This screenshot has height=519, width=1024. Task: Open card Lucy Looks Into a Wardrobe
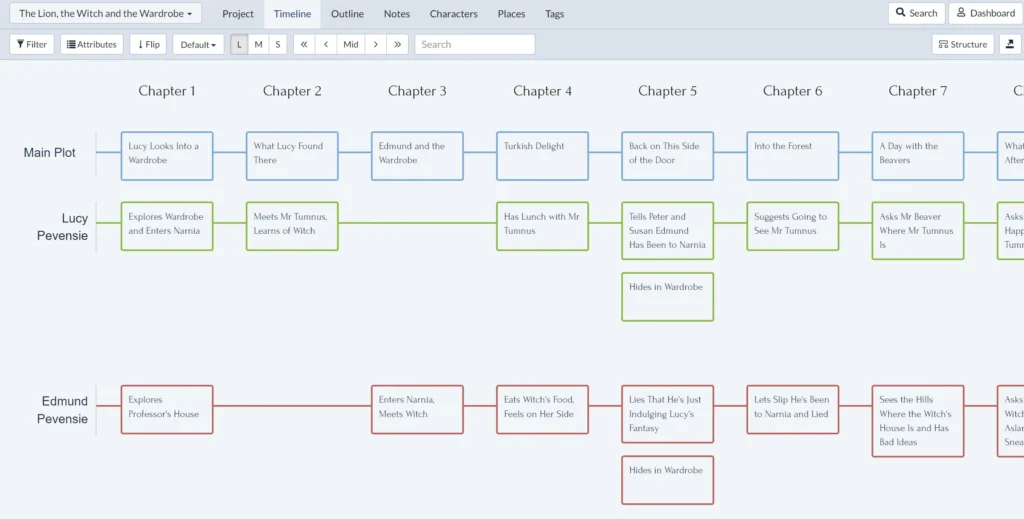[167, 156]
